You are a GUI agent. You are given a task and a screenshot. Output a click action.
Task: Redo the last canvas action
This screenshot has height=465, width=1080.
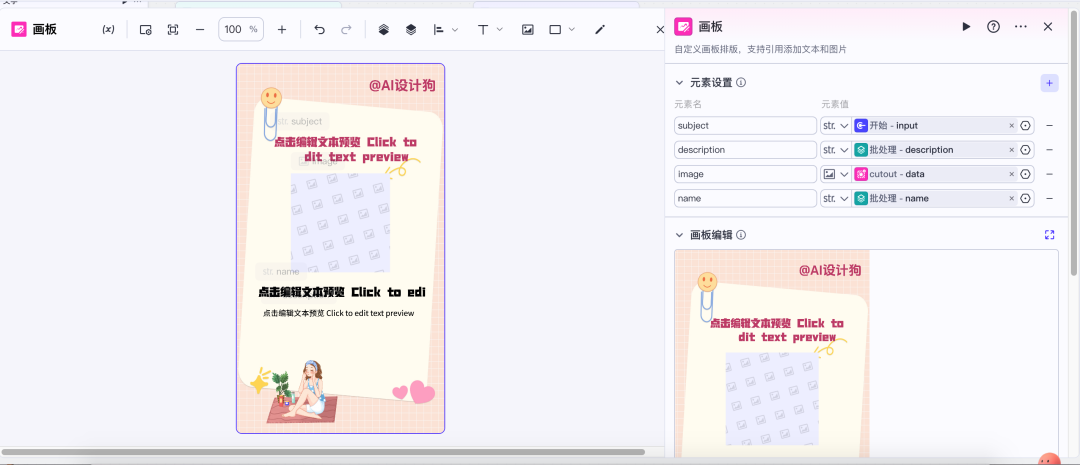click(346, 30)
